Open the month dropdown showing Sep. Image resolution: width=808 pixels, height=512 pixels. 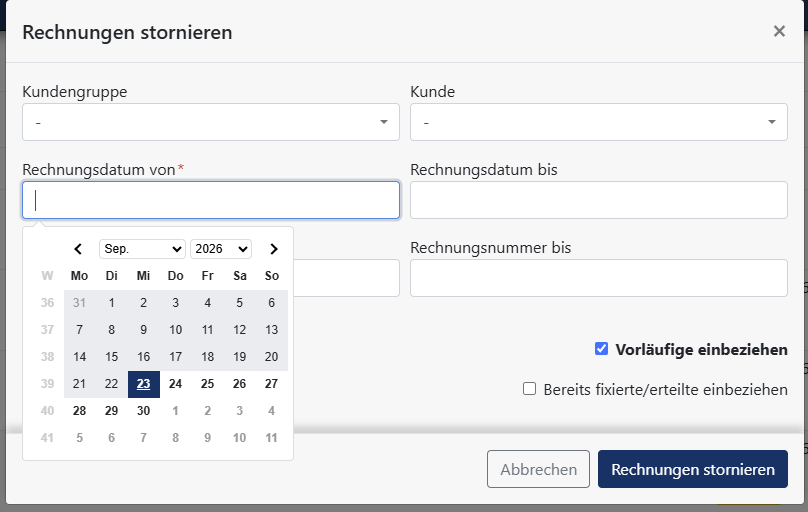tap(142, 249)
